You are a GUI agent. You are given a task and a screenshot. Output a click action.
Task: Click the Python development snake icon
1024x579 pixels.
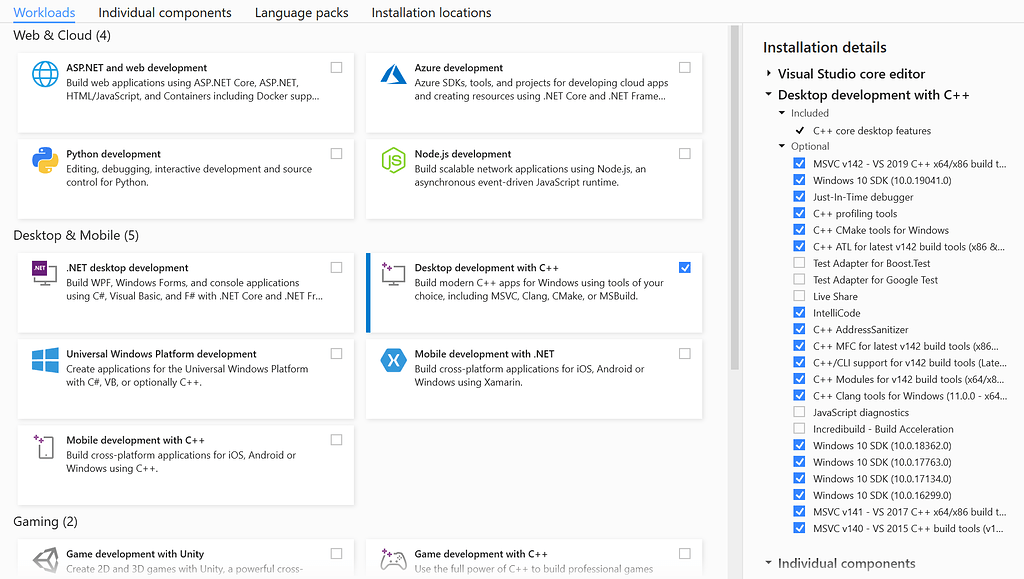coord(46,162)
